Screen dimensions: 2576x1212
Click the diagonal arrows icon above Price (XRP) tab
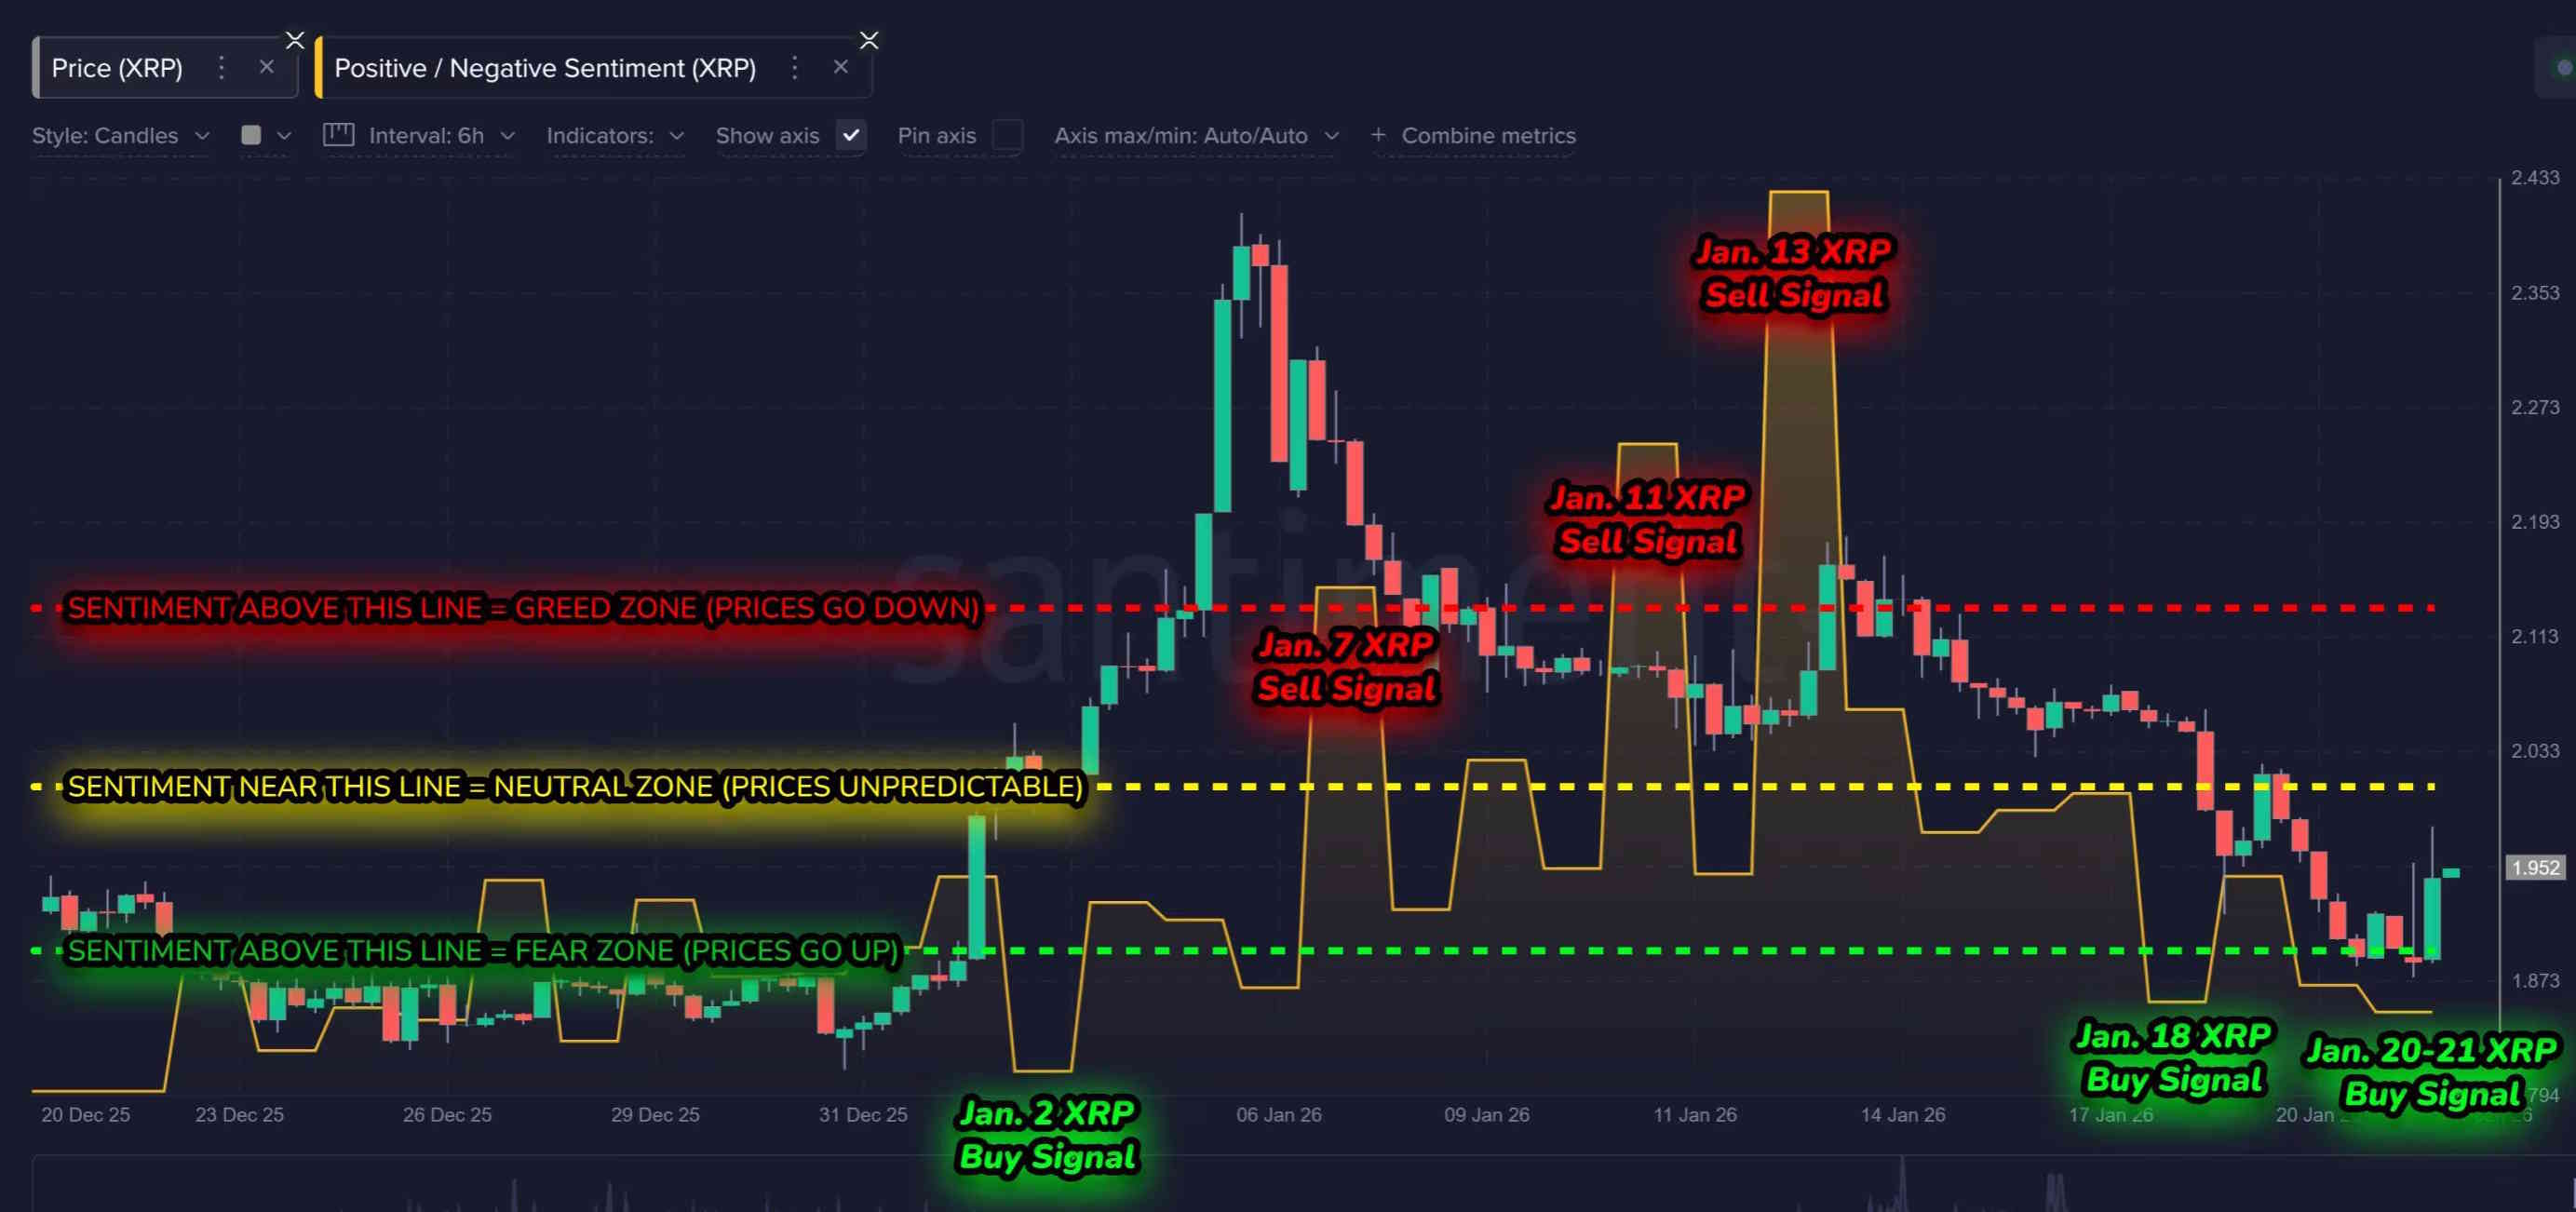pyautogui.click(x=295, y=40)
